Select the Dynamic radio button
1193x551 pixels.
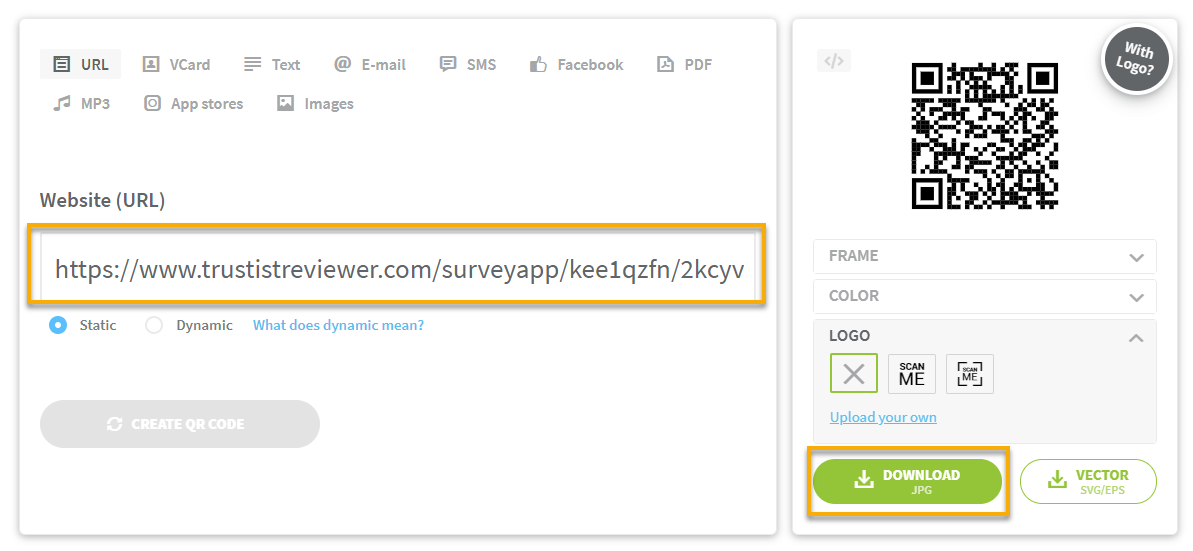click(154, 325)
